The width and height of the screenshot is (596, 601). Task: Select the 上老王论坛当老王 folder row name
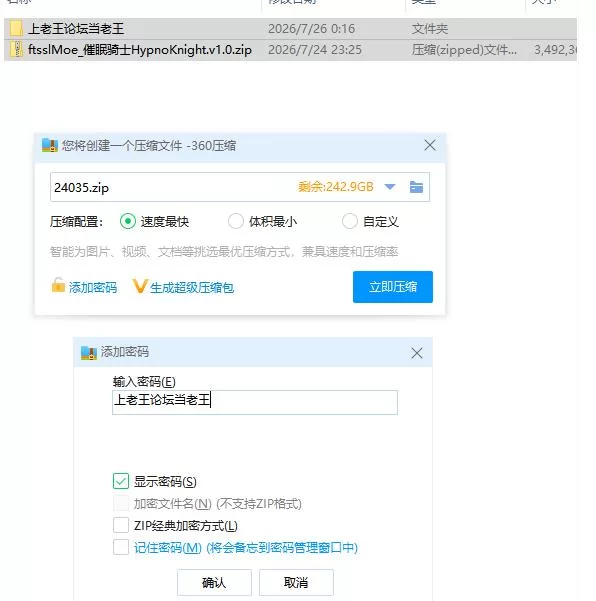[x=76, y=29]
